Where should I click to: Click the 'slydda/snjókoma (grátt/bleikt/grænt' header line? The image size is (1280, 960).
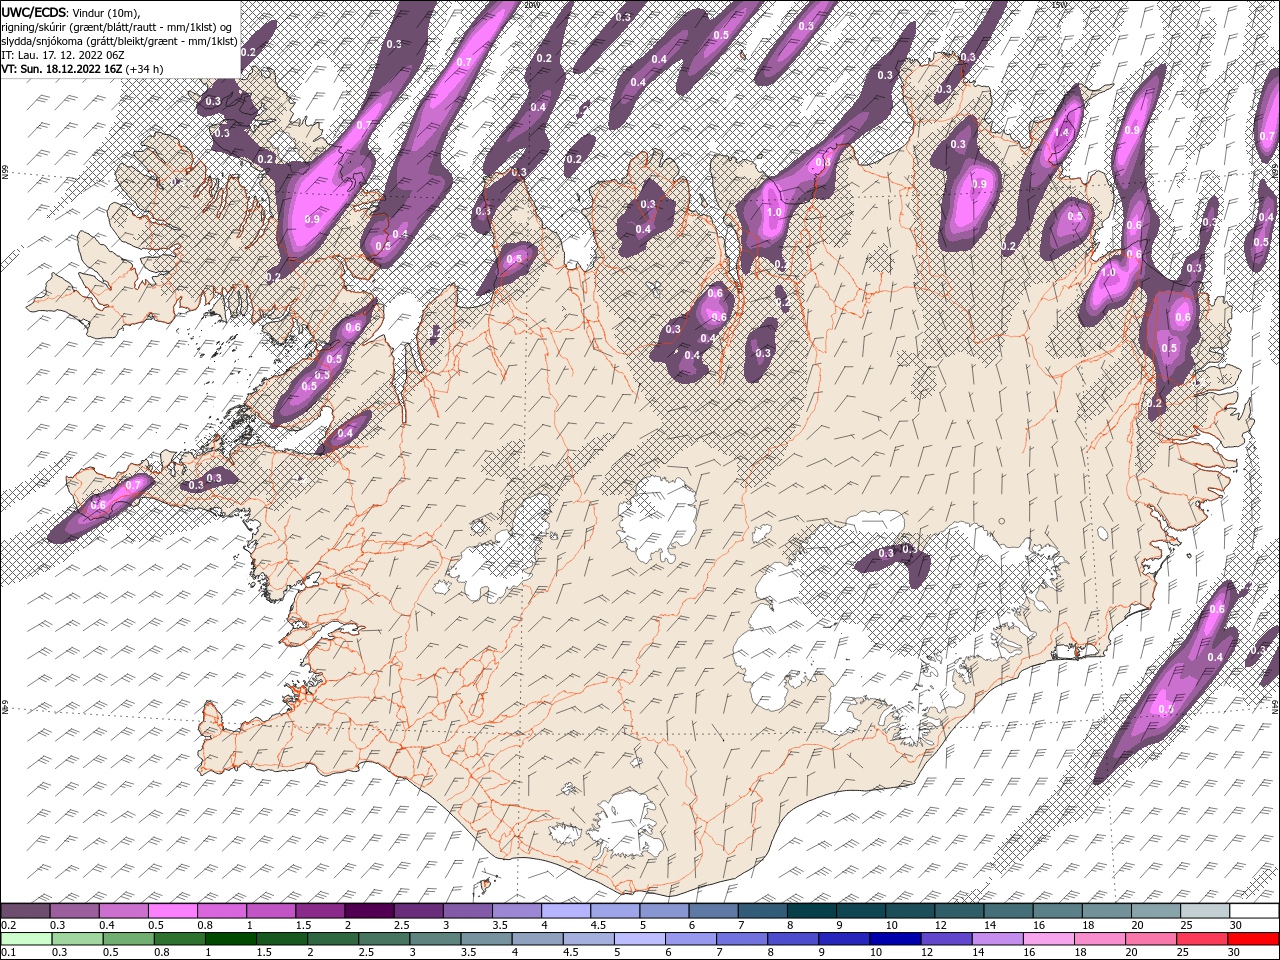119,41
